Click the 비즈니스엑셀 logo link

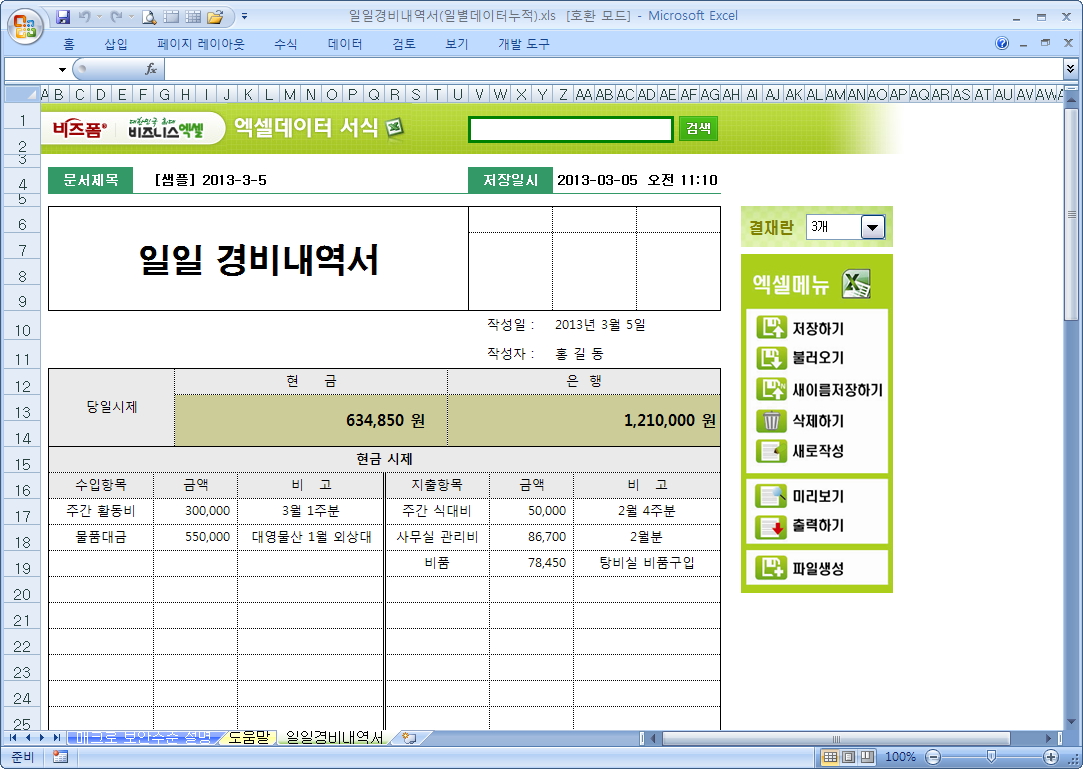click(166, 129)
